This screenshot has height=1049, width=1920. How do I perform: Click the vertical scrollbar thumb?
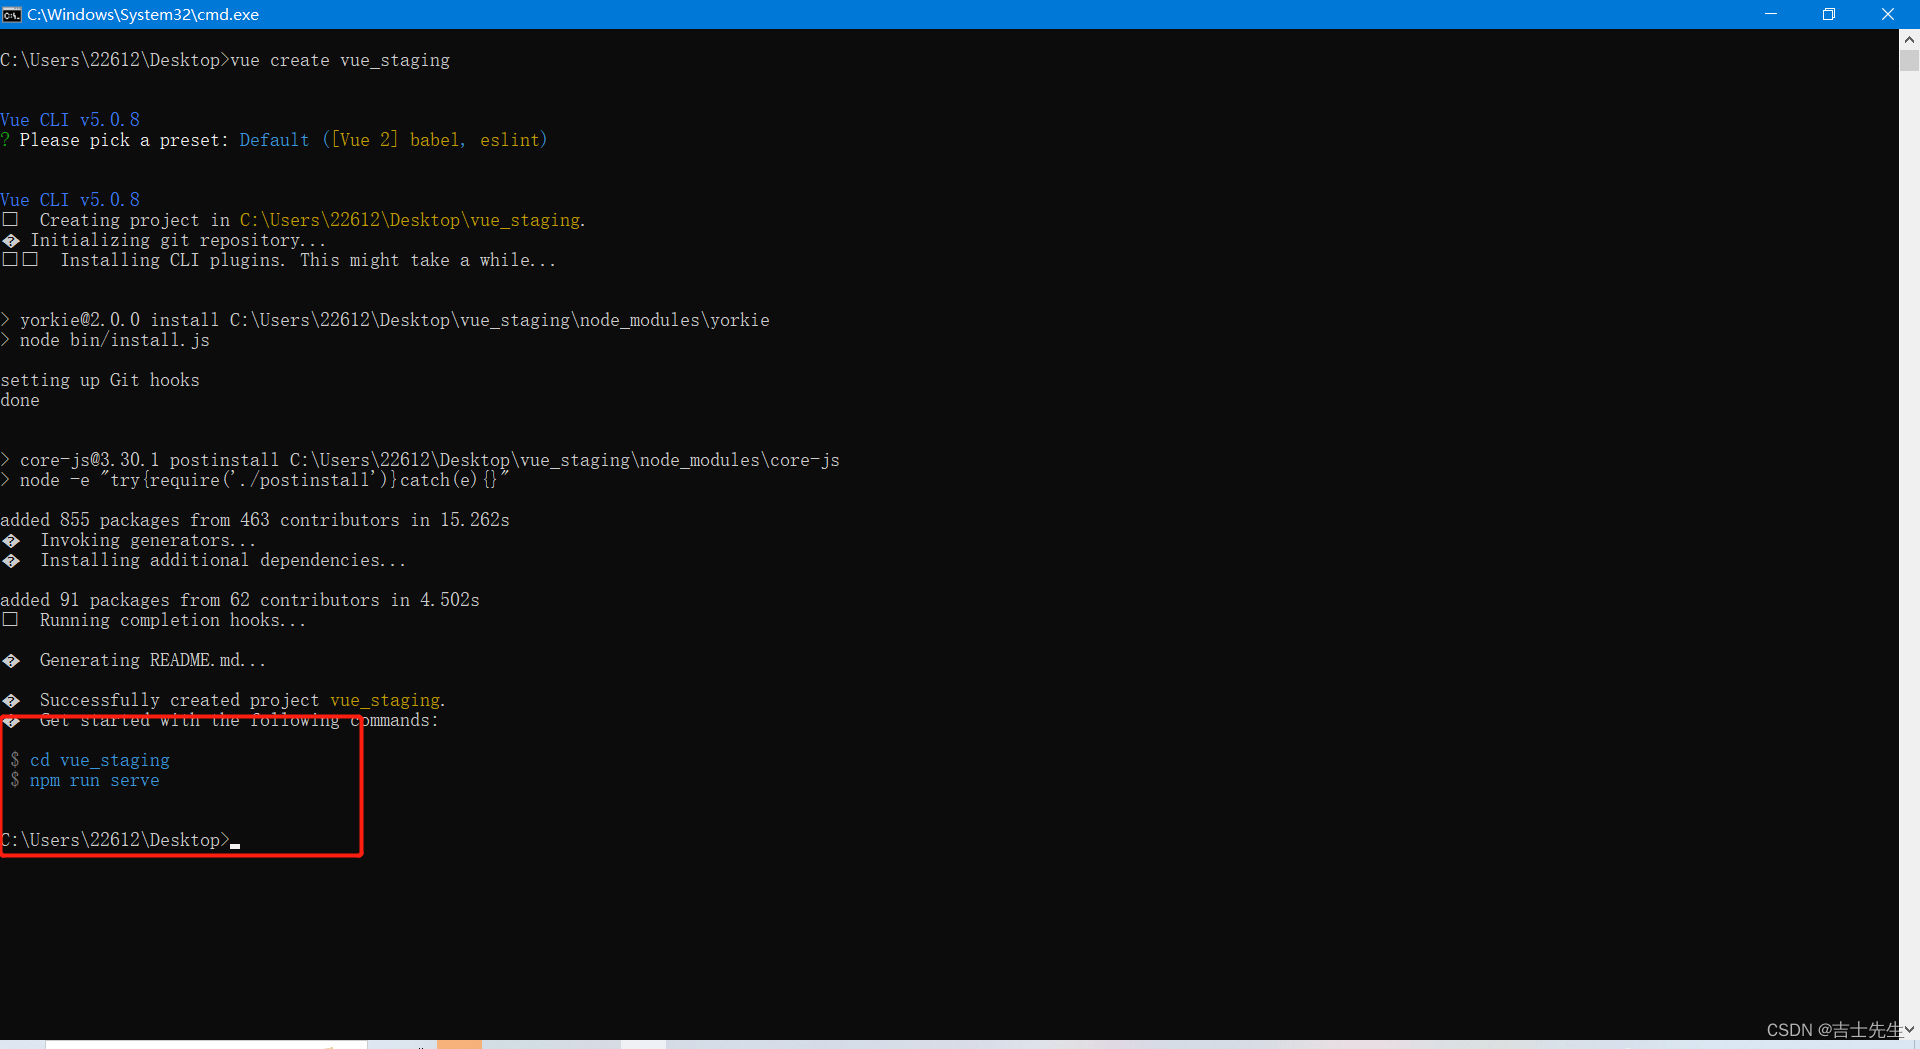(x=1909, y=60)
